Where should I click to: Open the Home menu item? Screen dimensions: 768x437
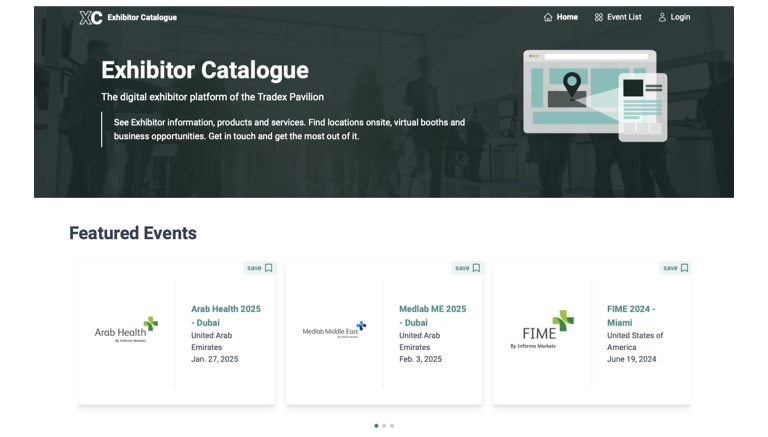pos(567,17)
